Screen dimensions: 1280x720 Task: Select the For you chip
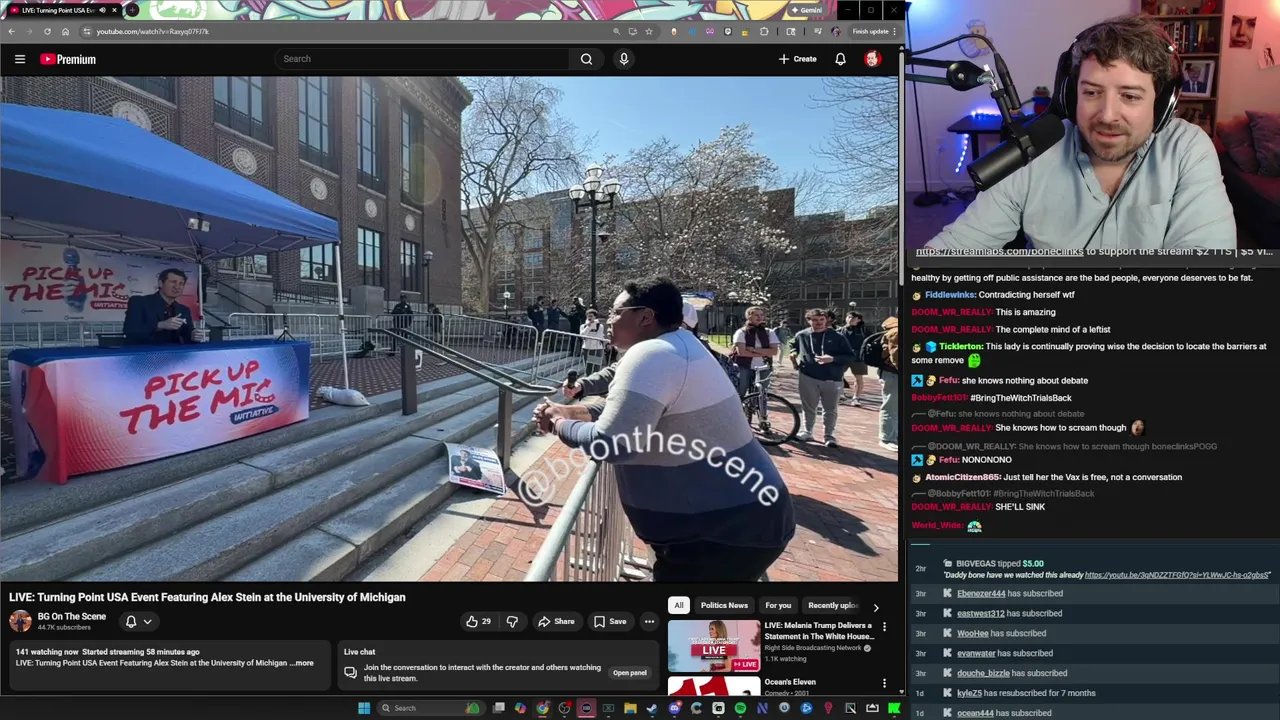pos(778,605)
